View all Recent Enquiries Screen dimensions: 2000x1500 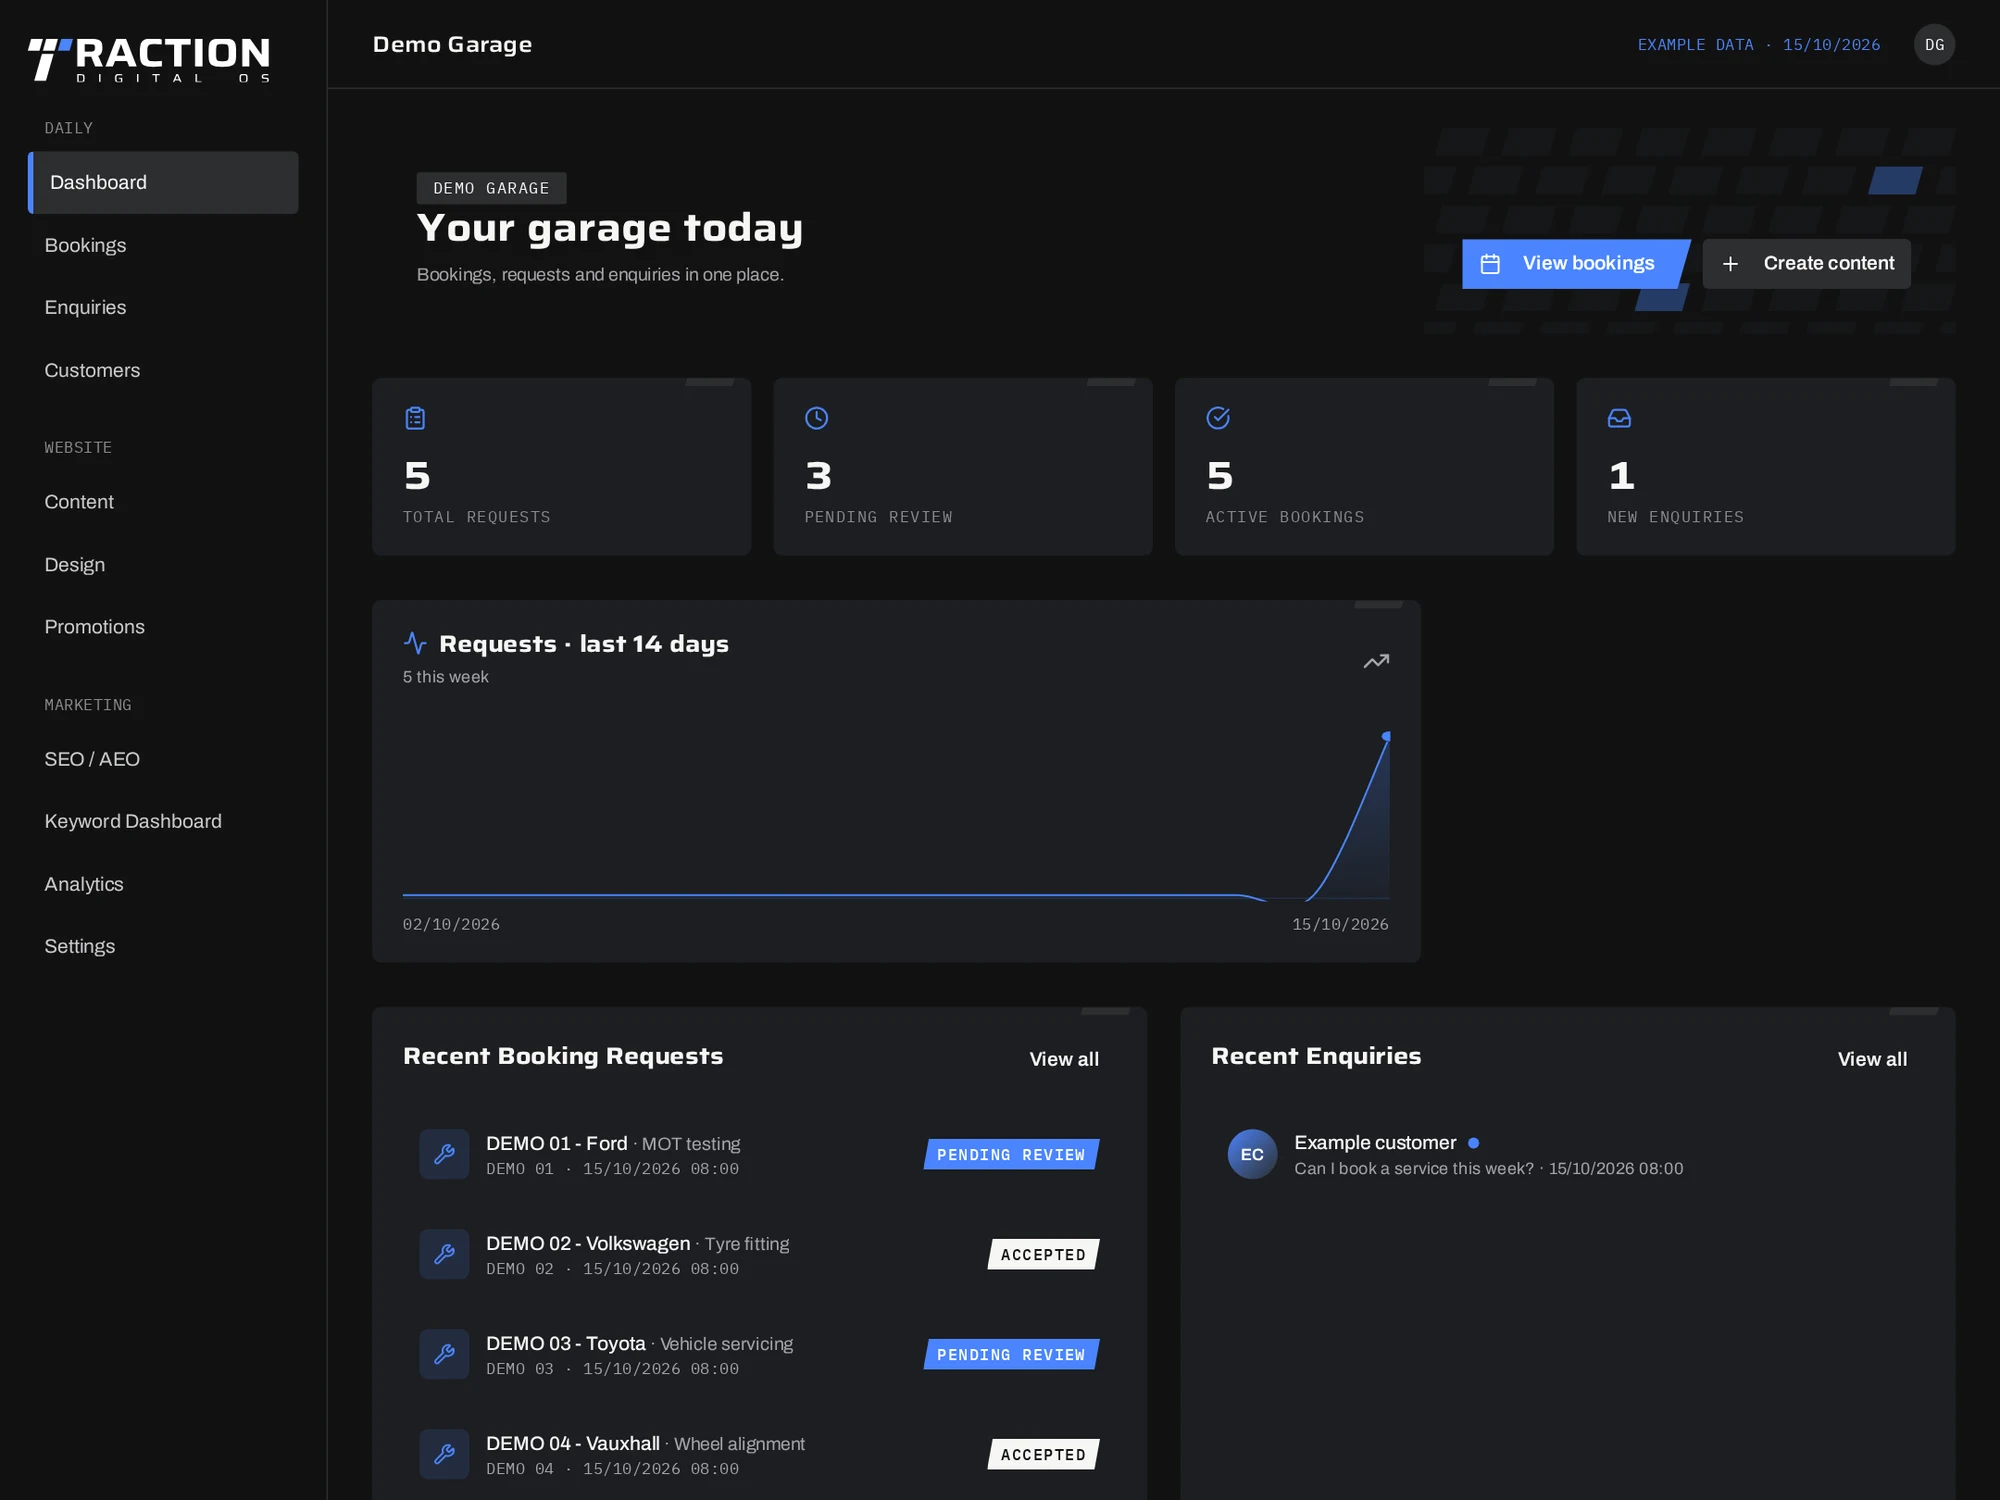pos(1872,1059)
